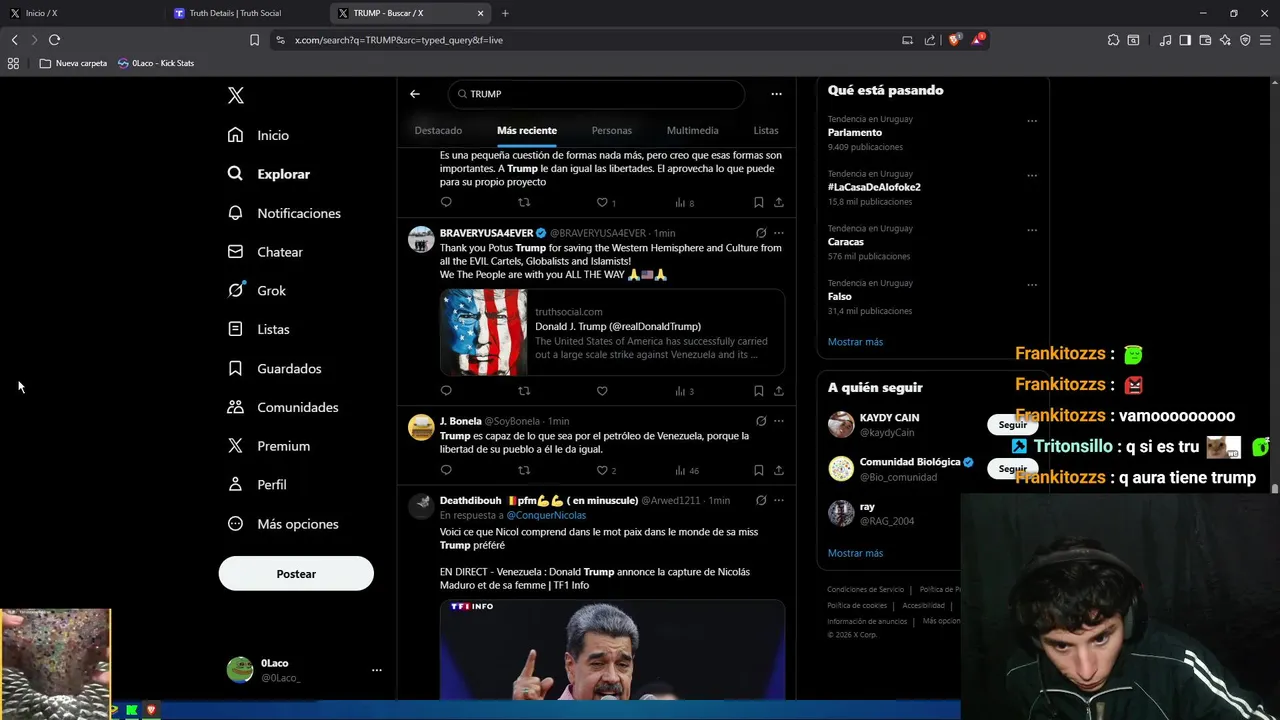The width and height of the screenshot is (1280, 720).
Task: Repost the J. Bonela post
Action: point(524,470)
